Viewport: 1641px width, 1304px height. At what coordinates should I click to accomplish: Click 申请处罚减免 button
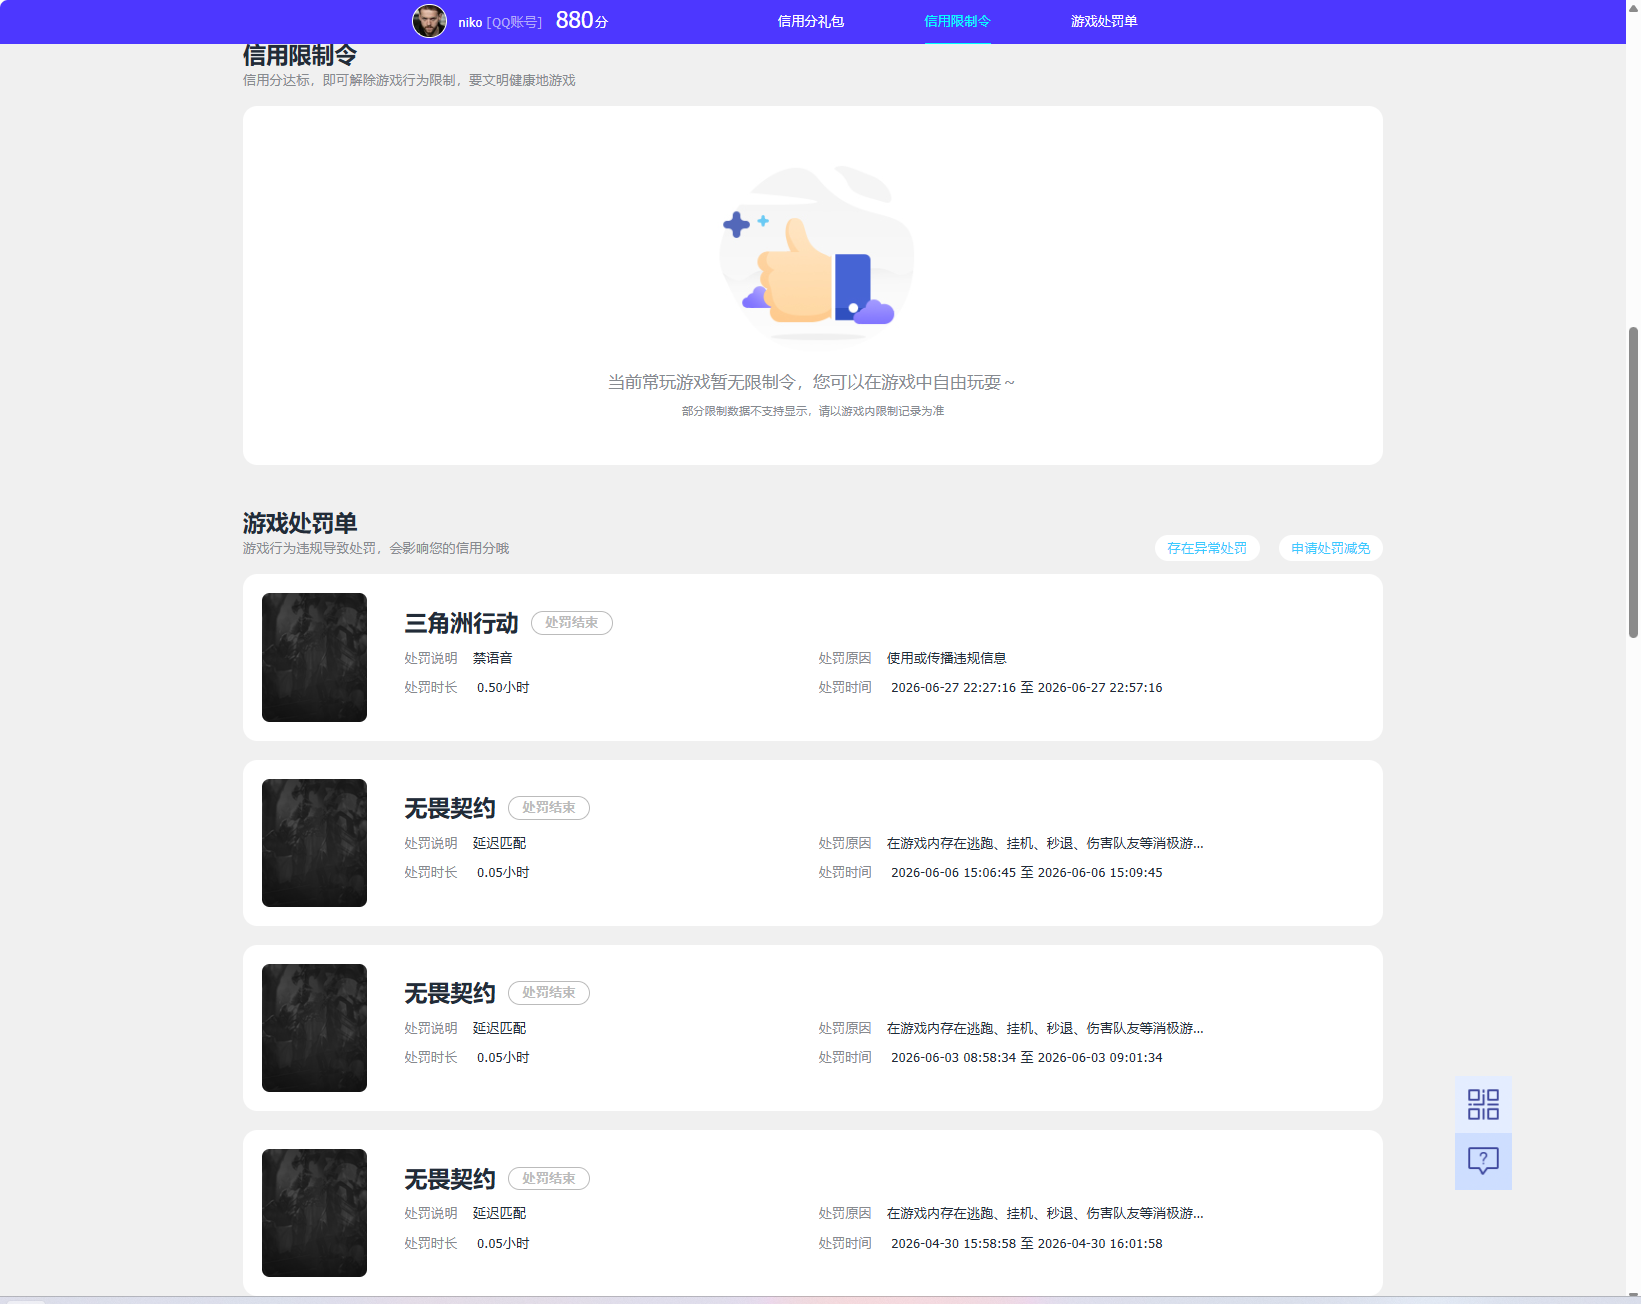point(1331,548)
